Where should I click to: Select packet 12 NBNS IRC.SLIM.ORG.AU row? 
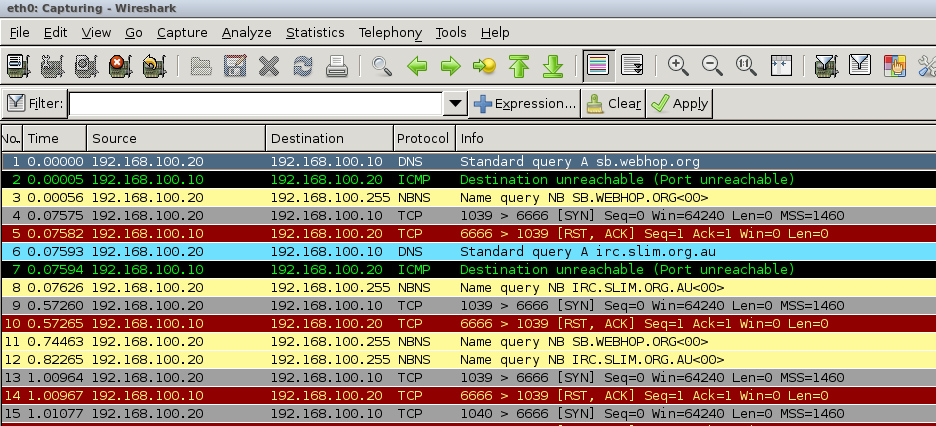(x=469, y=360)
